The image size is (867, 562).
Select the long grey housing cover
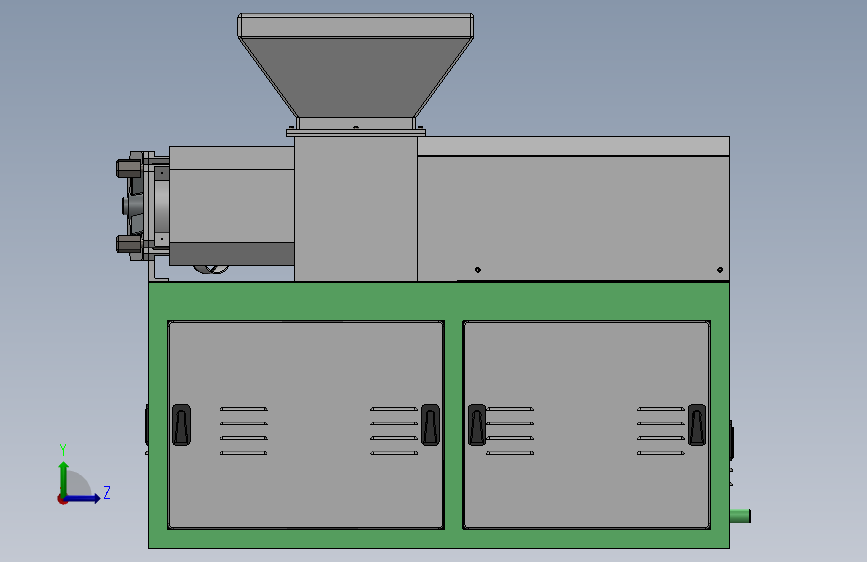pos(573,209)
